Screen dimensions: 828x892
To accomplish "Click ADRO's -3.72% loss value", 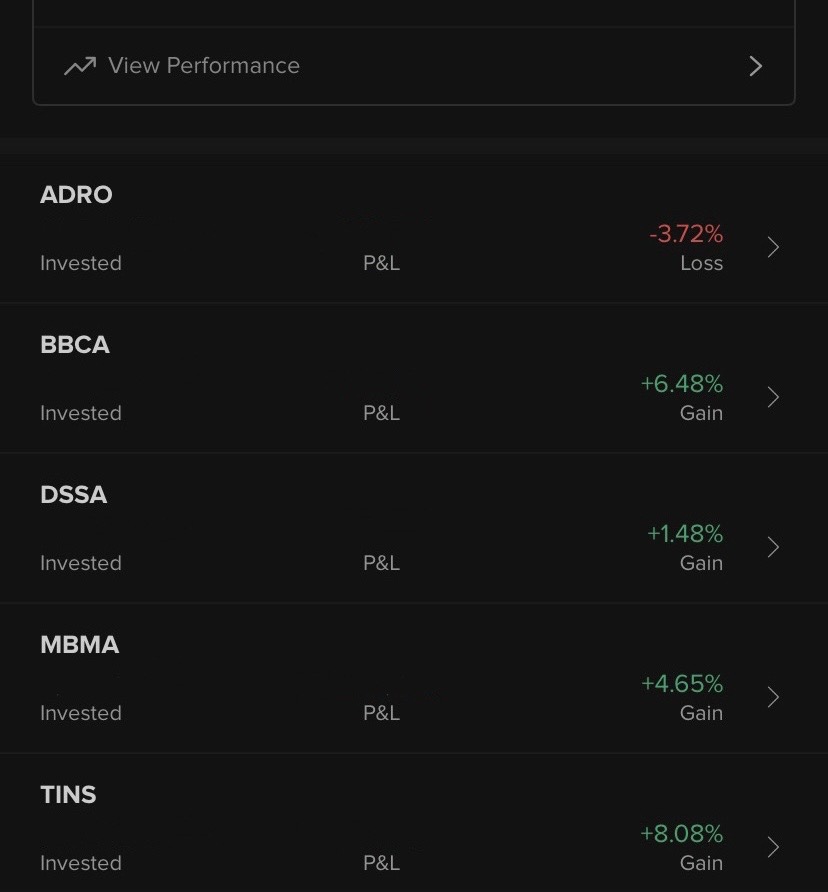I will click(x=686, y=234).
